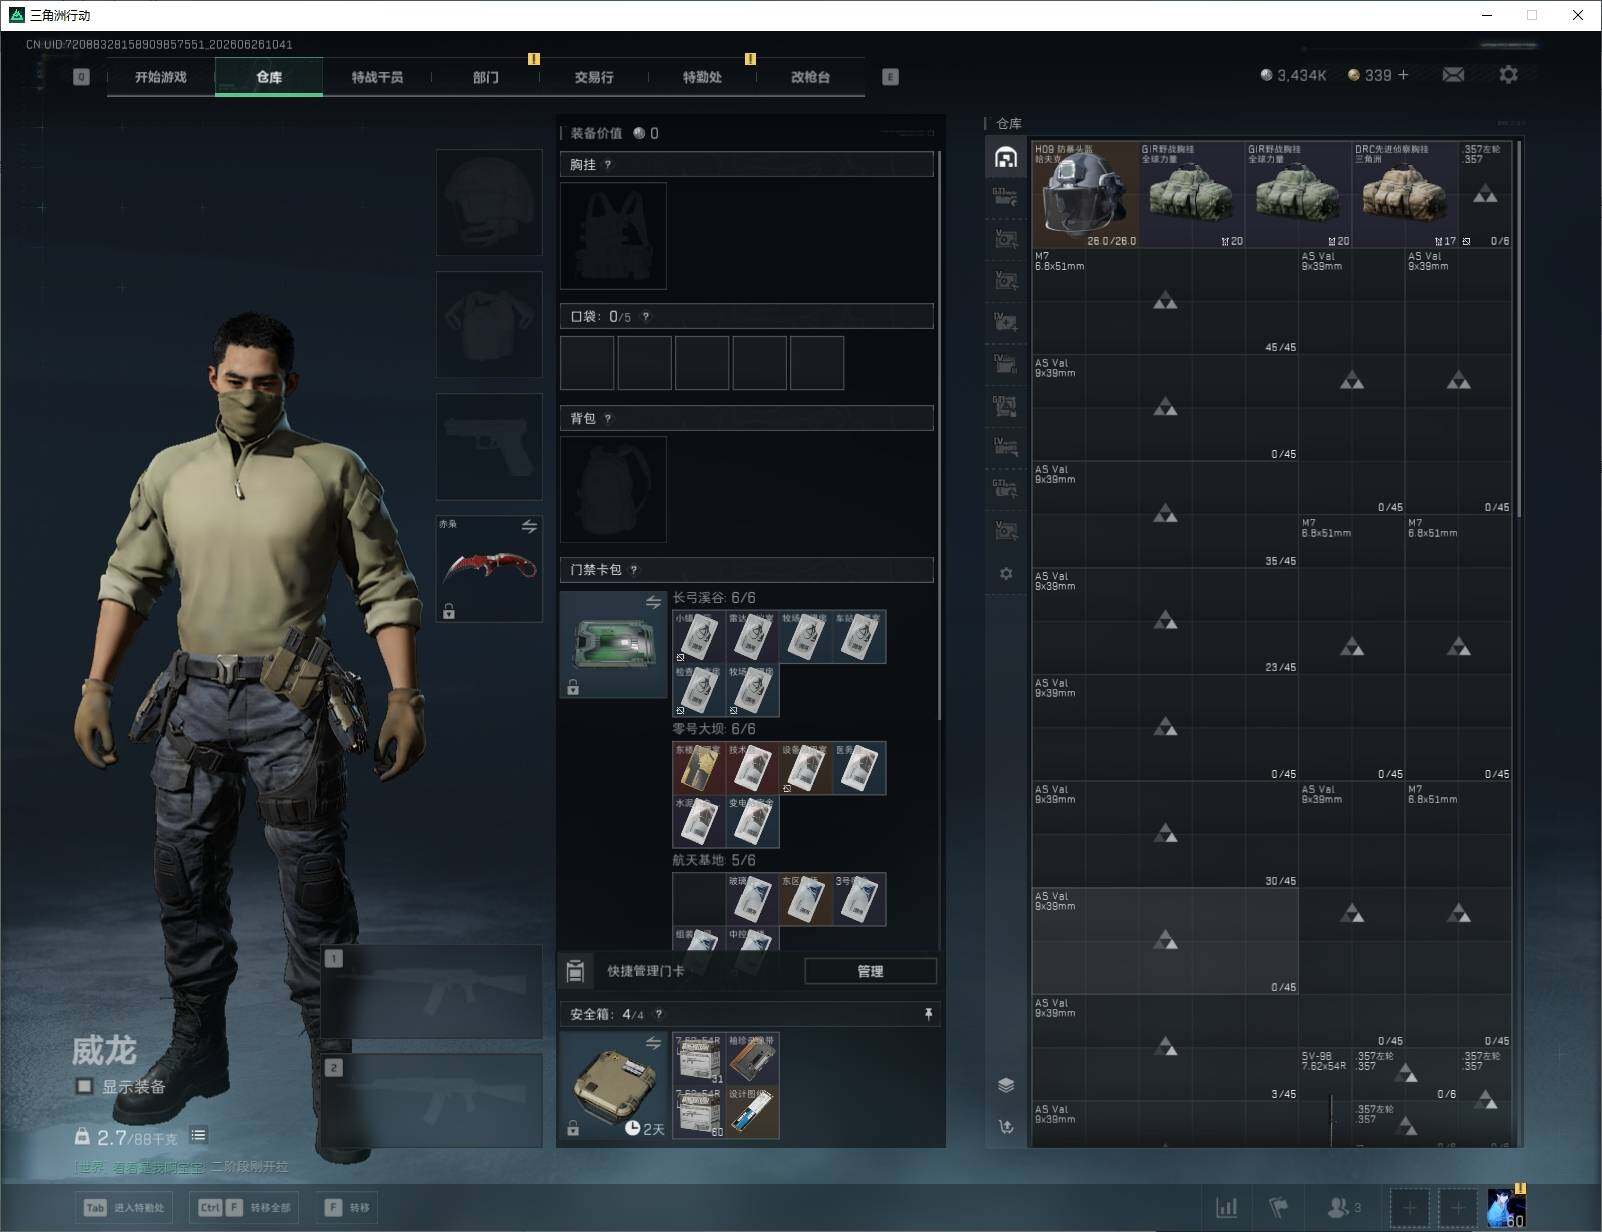Viewport: 1602px width, 1232px height.
Task: Click the plus icon beside 339 currency
Action: click(1403, 75)
